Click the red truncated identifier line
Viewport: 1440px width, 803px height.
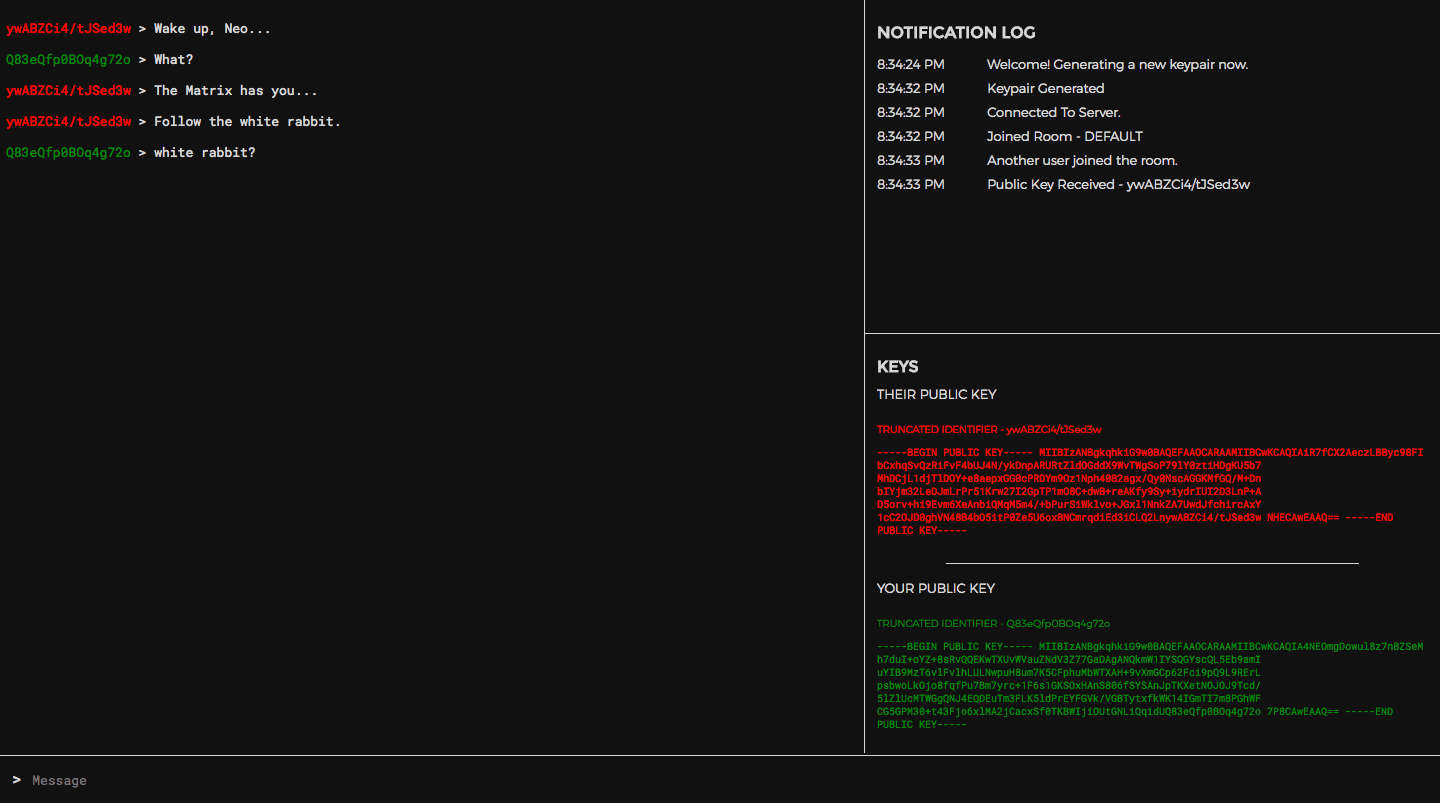tap(990, 430)
